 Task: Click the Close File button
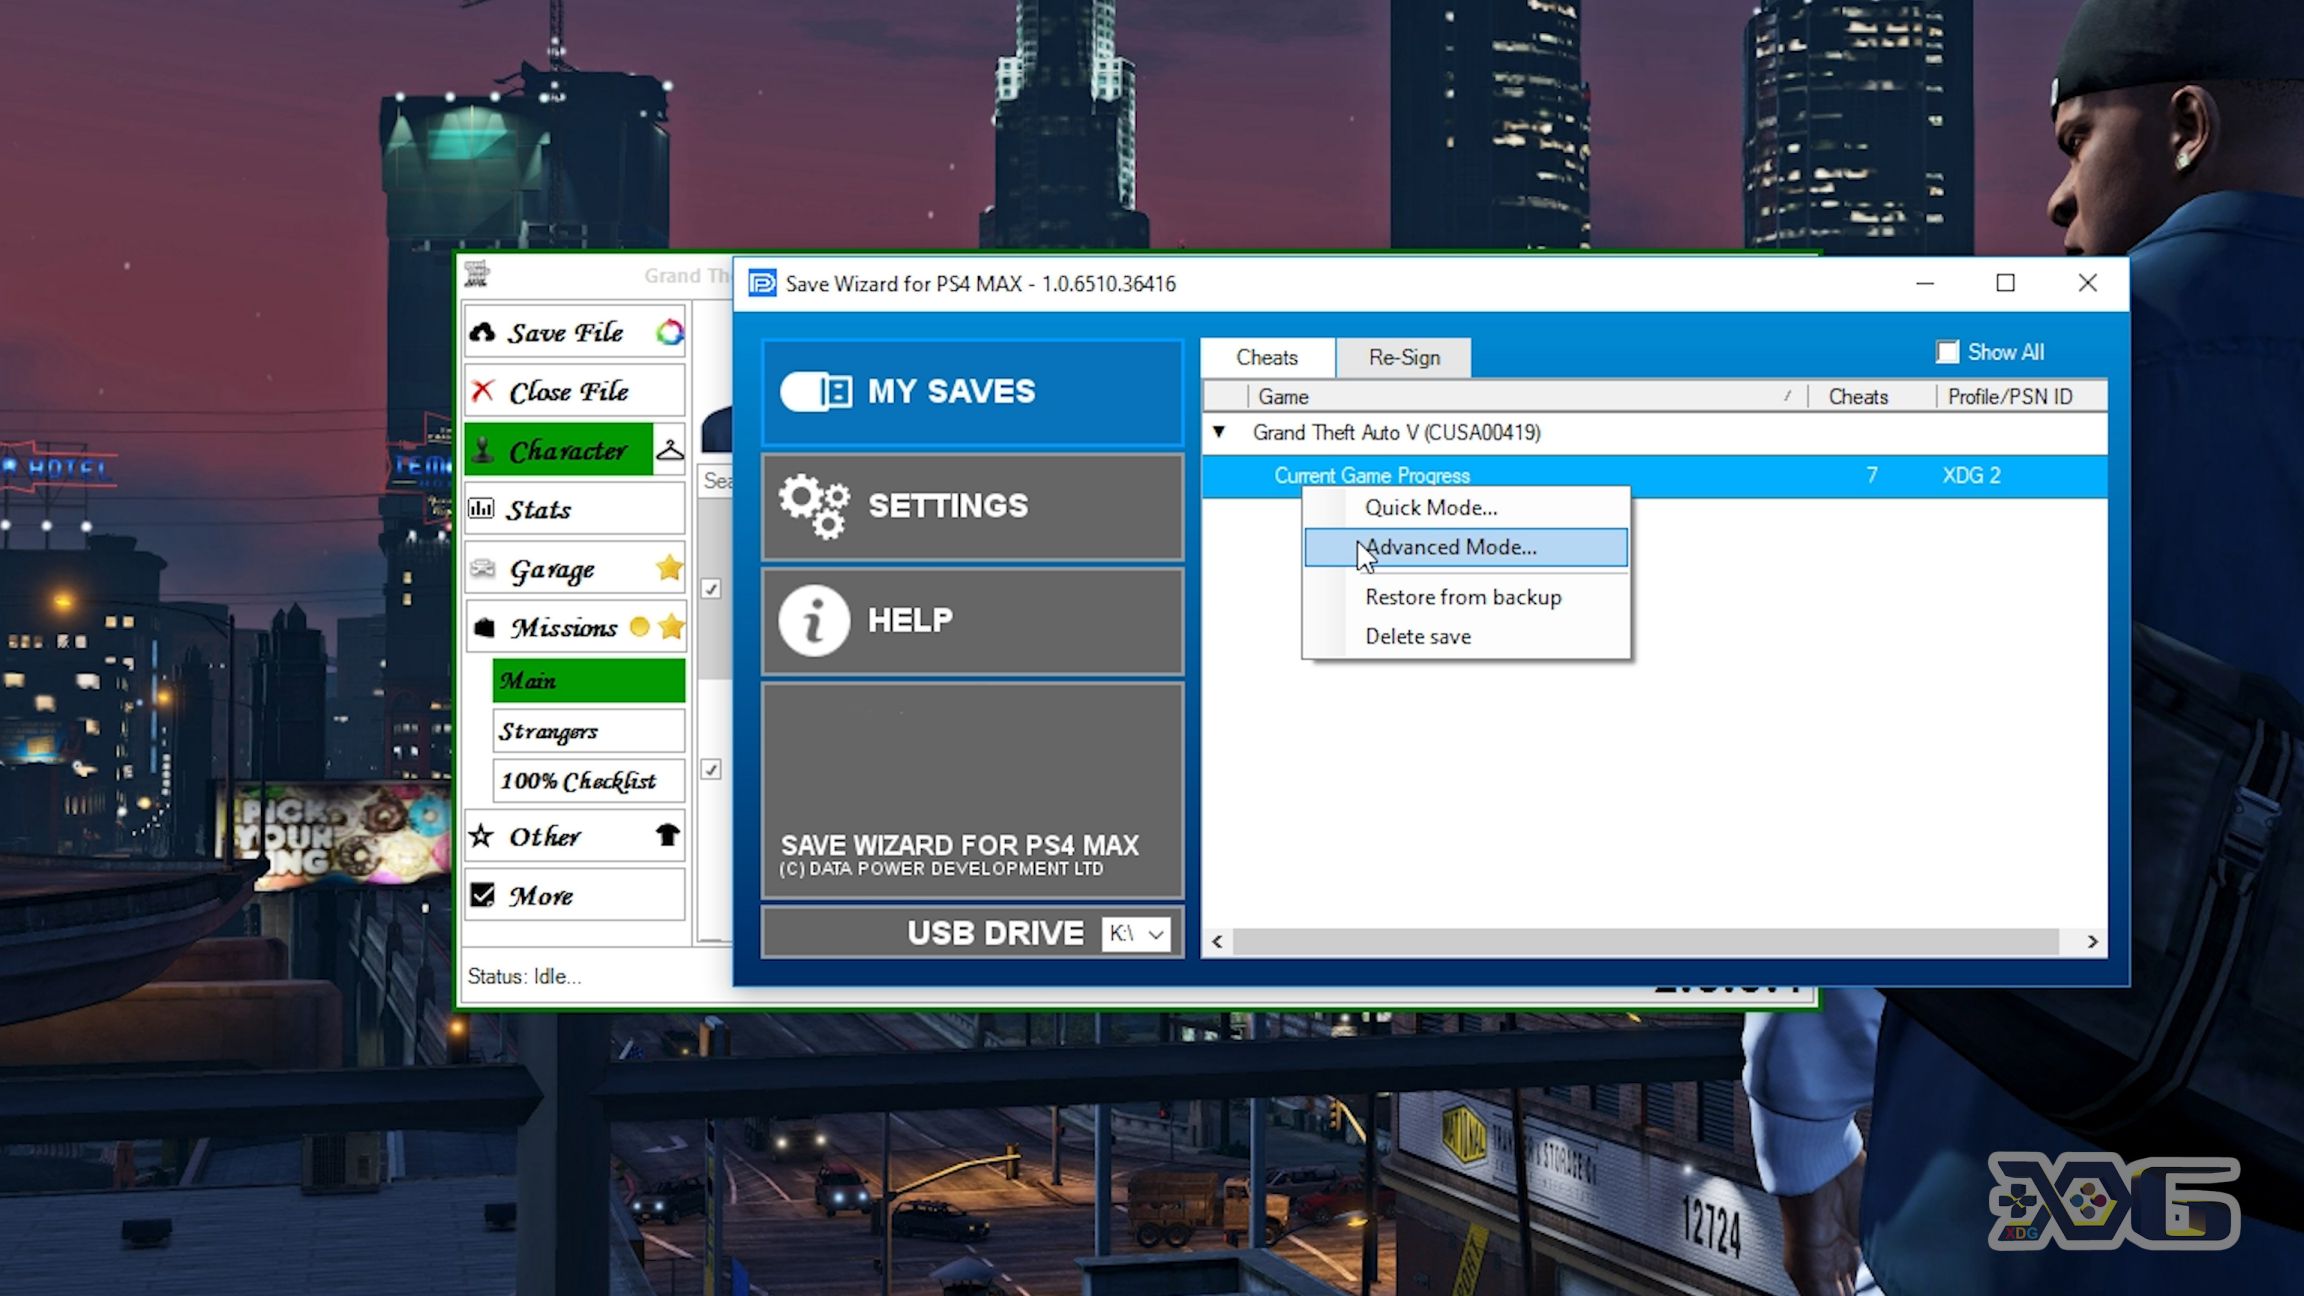[575, 391]
